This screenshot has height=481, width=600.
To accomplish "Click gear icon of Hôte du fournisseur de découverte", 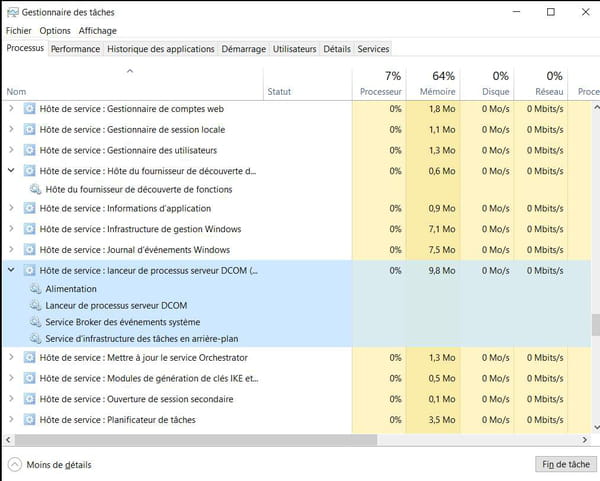I will pyautogui.click(x=29, y=171).
